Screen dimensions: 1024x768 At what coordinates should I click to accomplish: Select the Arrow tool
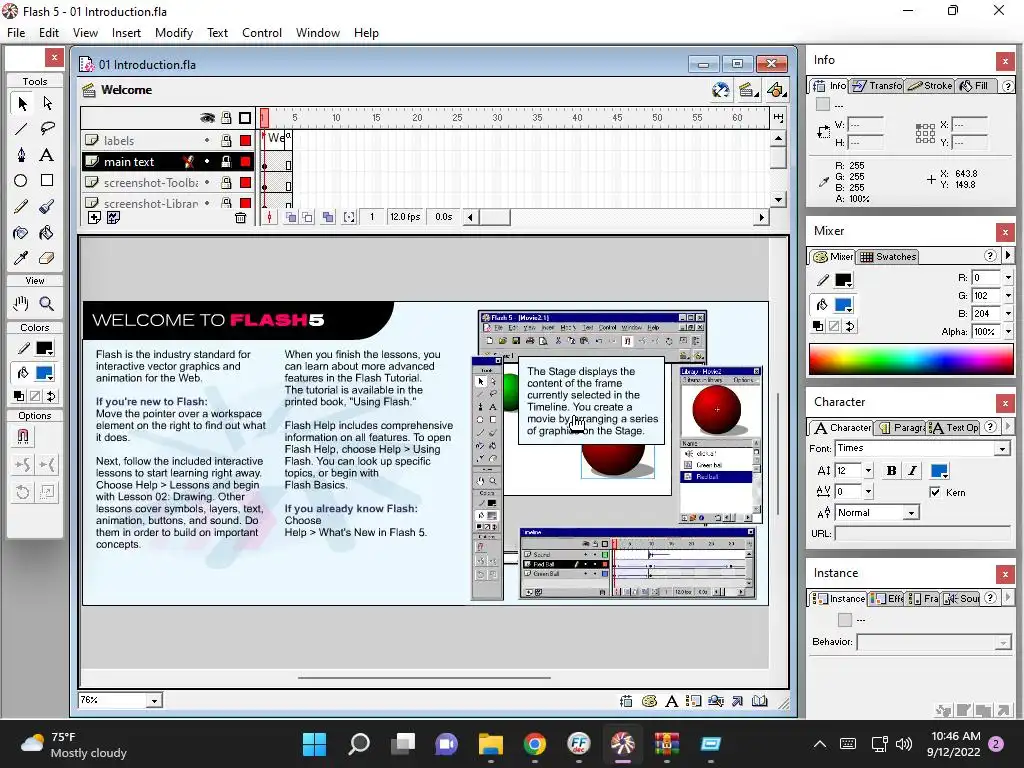[22, 103]
